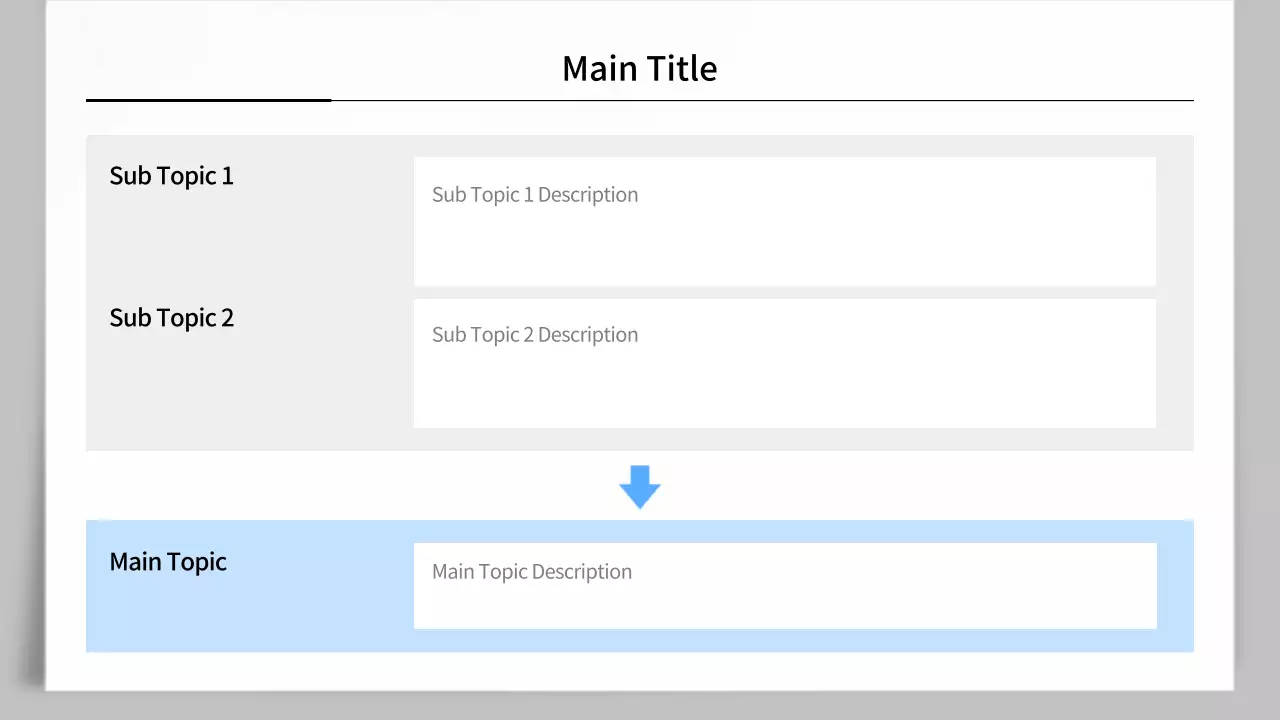
Task: Click the Main Topic label
Action: [x=168, y=562]
